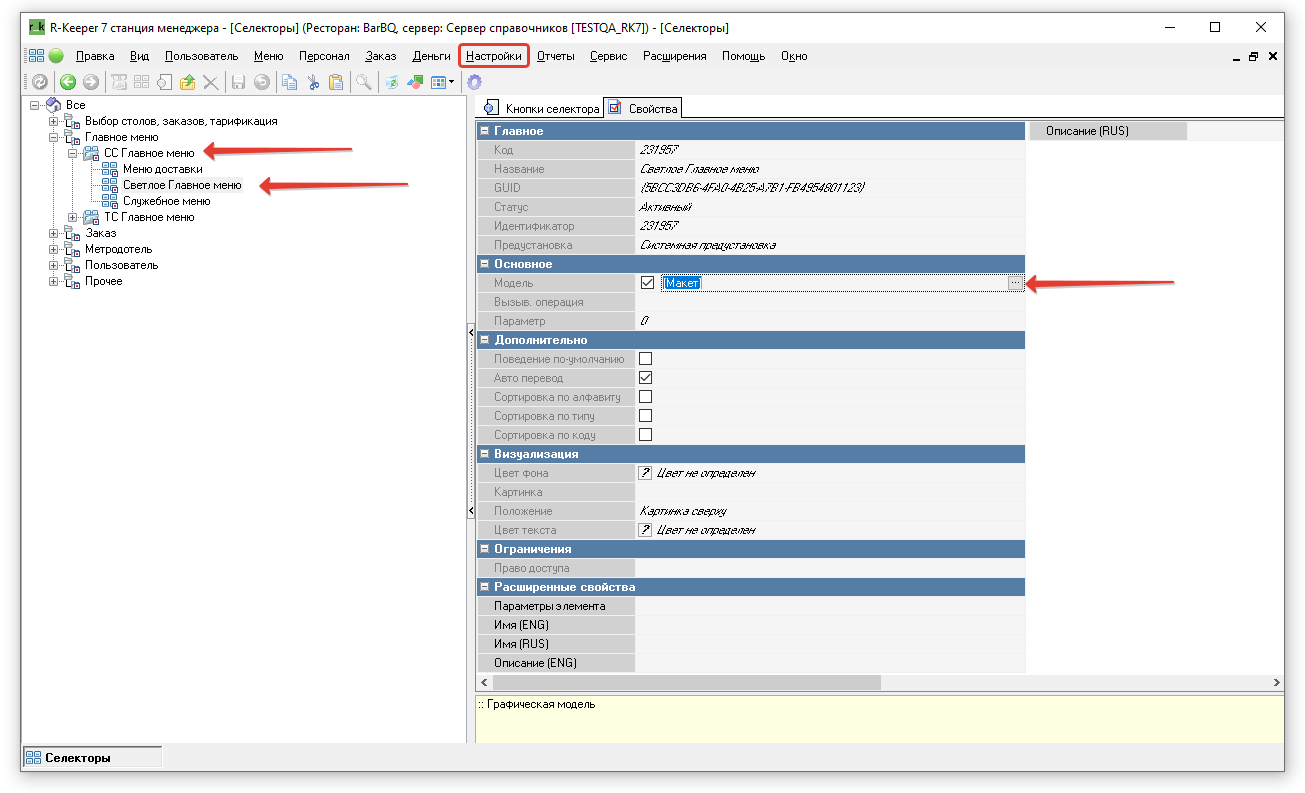Click the blue gear icon in toolbar
This screenshot has height=793, width=1305.
point(475,83)
